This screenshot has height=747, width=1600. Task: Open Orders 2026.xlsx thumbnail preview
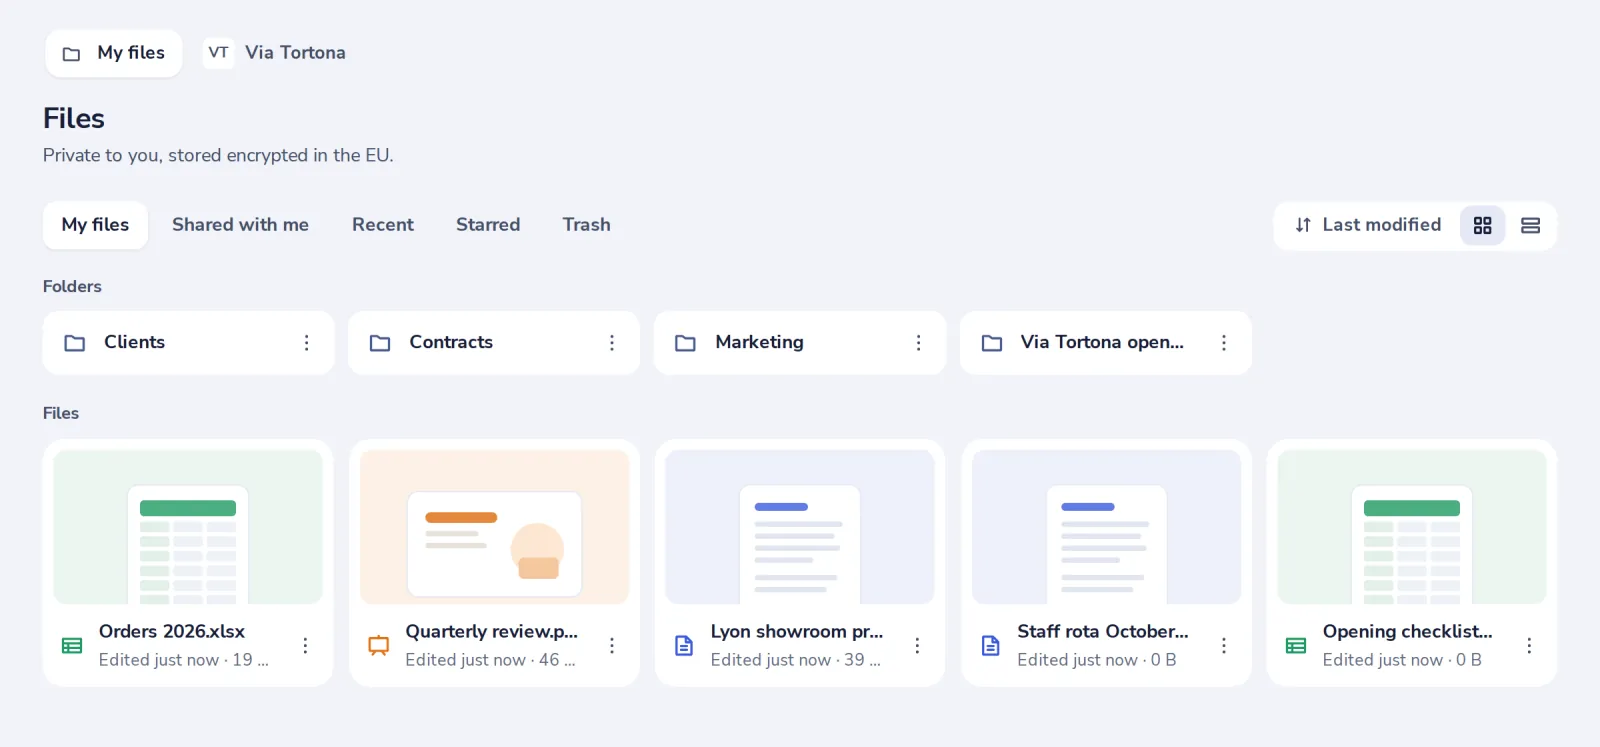click(188, 527)
